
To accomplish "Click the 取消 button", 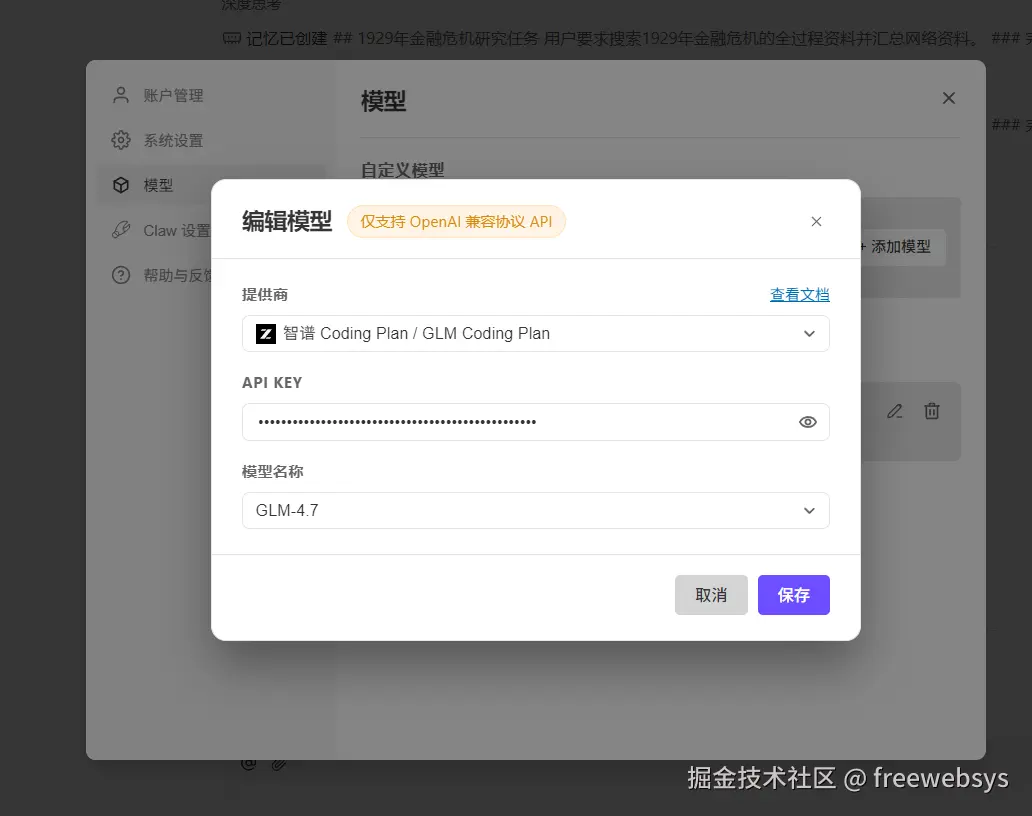I will (711, 595).
